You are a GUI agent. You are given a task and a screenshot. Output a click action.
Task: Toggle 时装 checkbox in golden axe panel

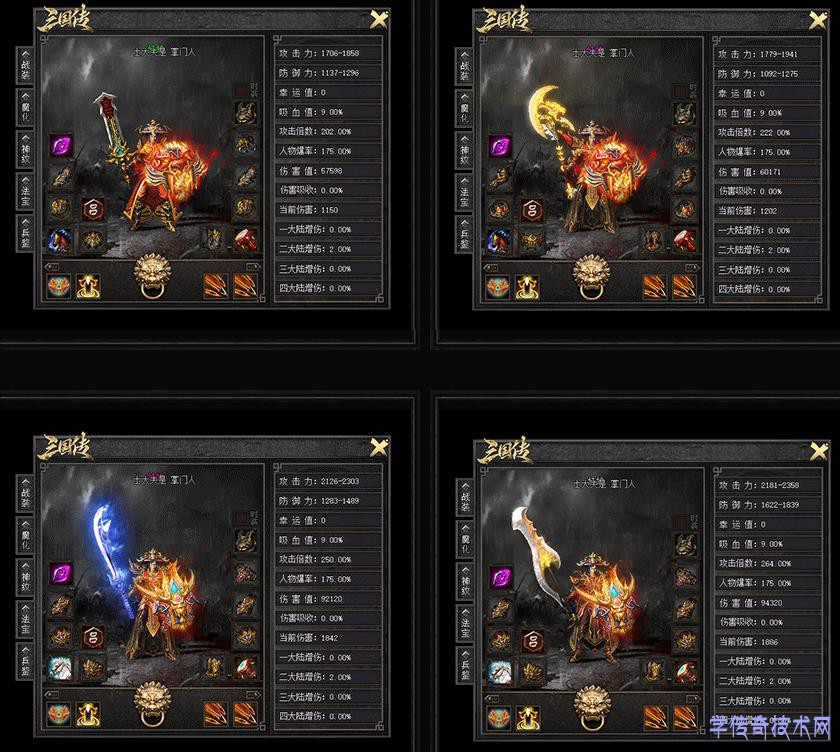click(680, 91)
